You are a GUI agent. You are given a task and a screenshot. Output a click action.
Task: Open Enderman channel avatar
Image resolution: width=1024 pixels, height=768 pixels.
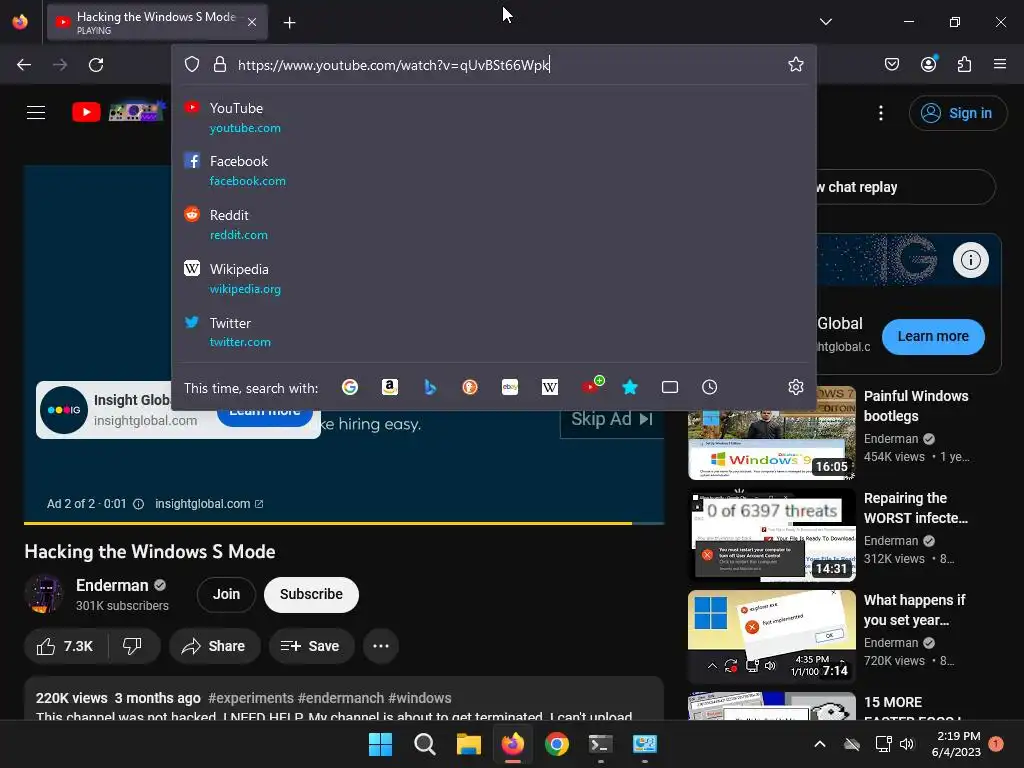[44, 594]
